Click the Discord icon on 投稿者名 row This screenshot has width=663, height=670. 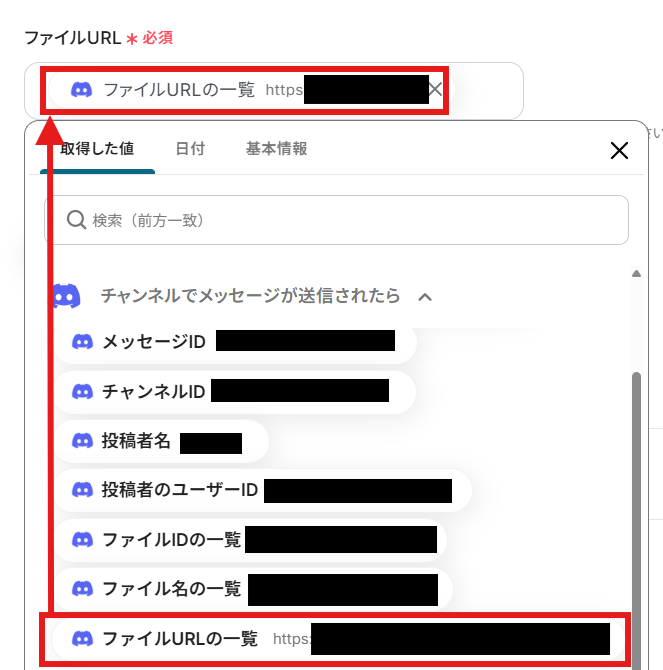(x=82, y=441)
